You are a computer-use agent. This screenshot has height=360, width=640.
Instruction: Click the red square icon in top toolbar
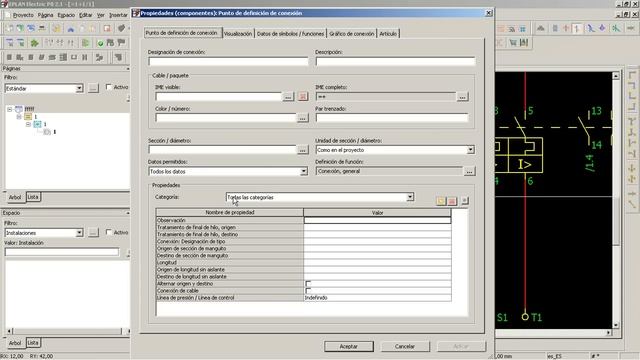click(107, 29)
